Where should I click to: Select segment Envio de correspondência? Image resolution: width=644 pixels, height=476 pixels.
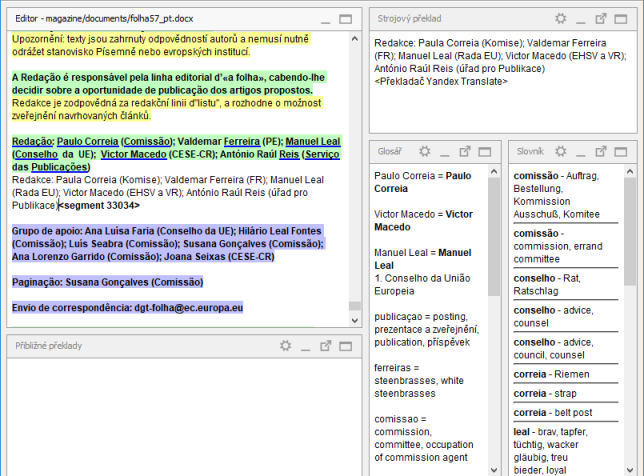127,308
